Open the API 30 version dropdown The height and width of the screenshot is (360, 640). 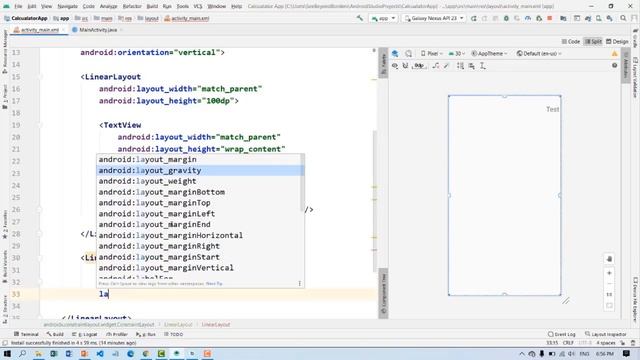click(457, 53)
